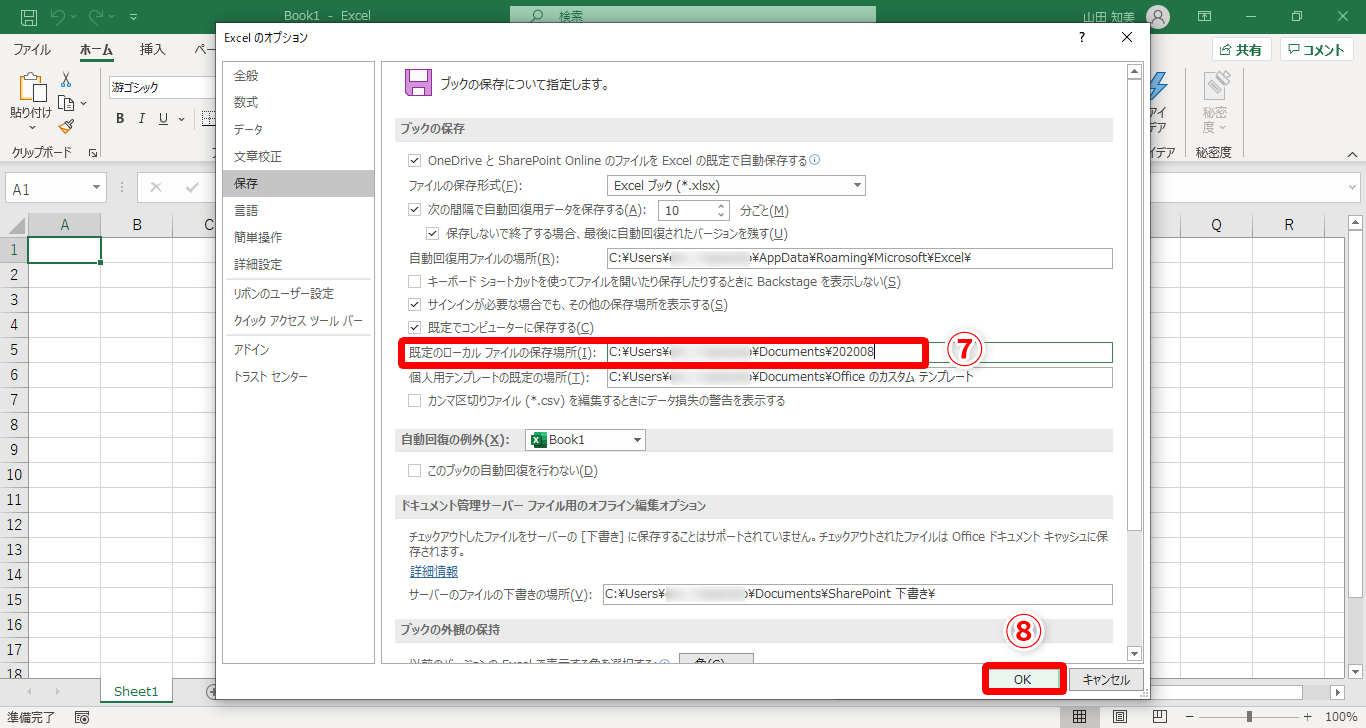Screen dimensions: 1366x728
Task: Select the 挿入 ribbon tab
Action: point(153,49)
